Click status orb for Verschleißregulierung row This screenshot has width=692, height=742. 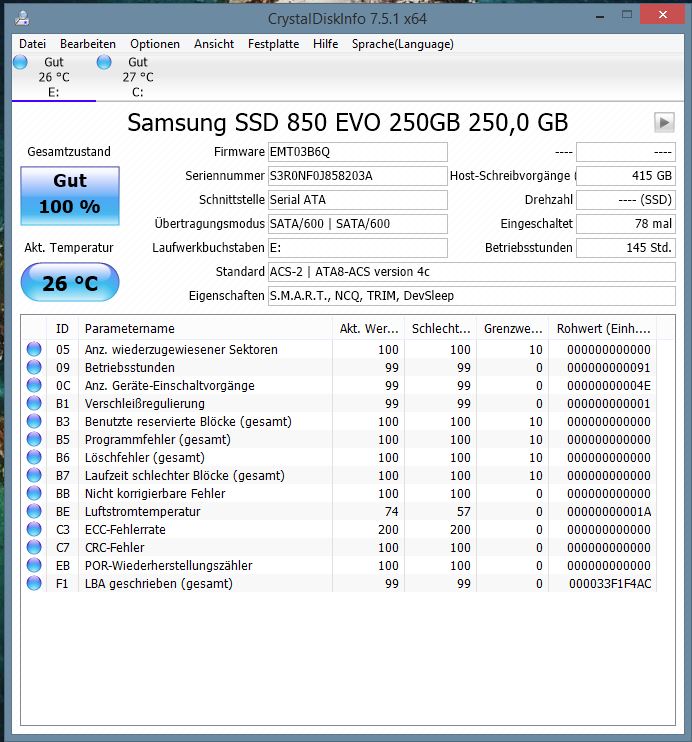point(34,403)
